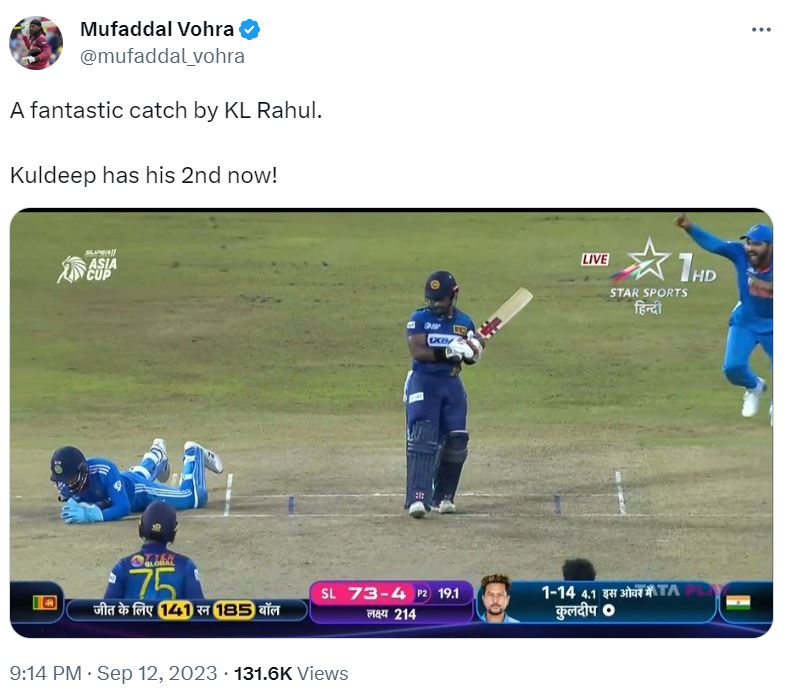The width and height of the screenshot is (793, 697).
Task: Click the "A fantastic catch by KL Rahul." text
Action: tap(166, 110)
